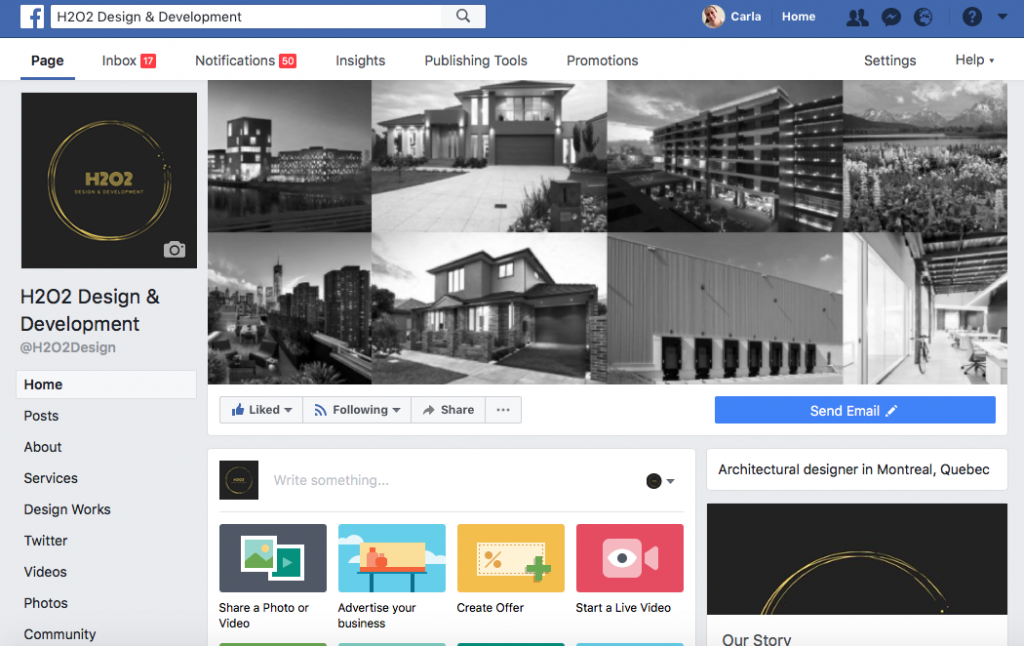1024x646 pixels.
Task: Open Photos in the sidebar
Action: click(46, 603)
